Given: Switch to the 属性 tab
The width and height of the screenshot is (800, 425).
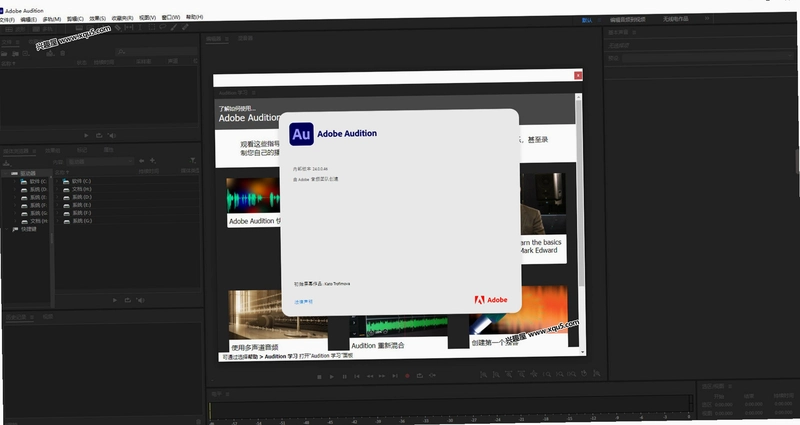Looking at the screenshot, I should click(109, 150).
